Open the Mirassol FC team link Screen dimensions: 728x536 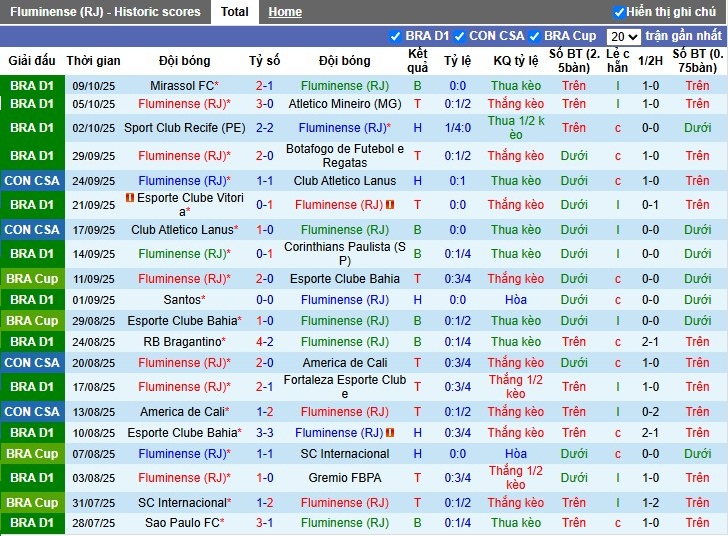[182, 86]
